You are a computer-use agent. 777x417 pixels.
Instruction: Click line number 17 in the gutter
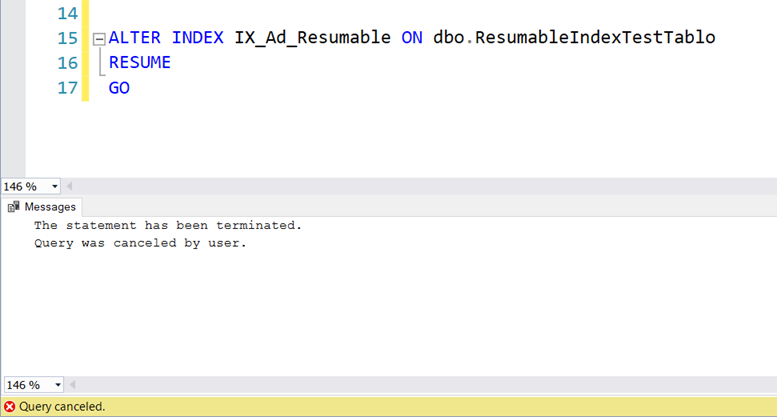[x=67, y=88]
